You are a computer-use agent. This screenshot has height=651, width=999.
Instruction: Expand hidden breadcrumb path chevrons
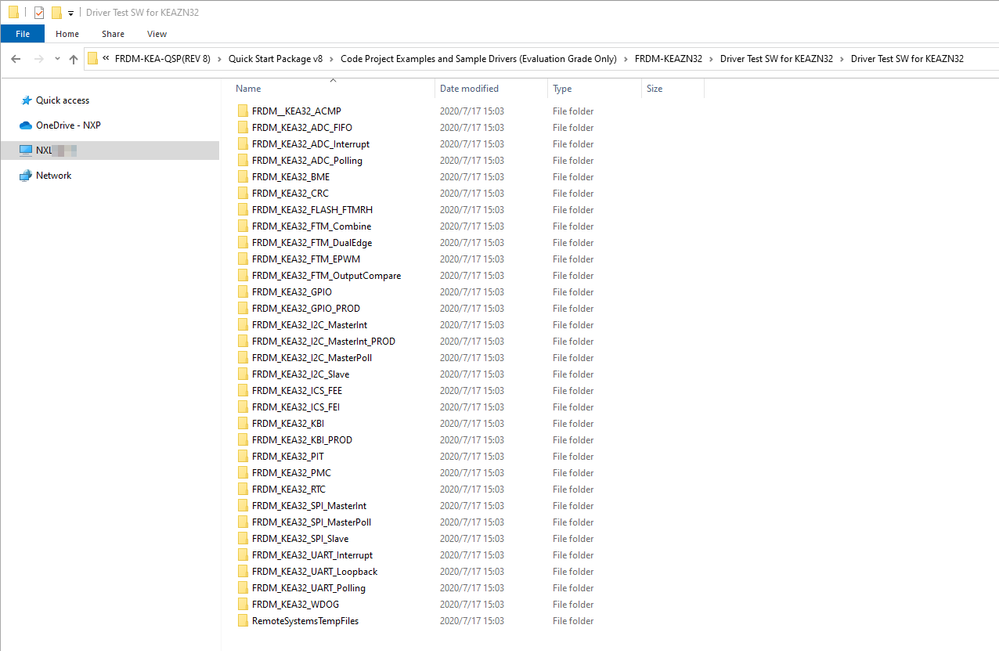[106, 59]
